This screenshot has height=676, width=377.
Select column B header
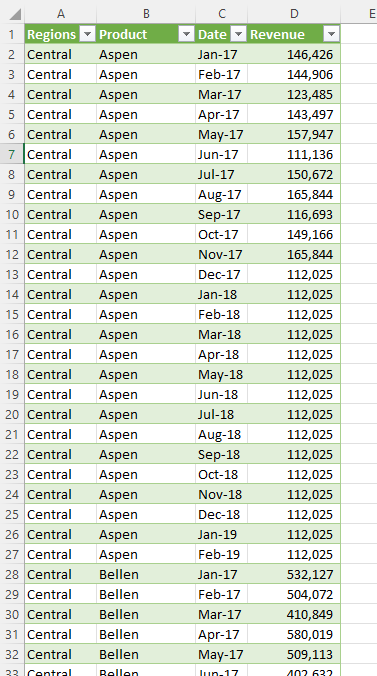click(146, 14)
